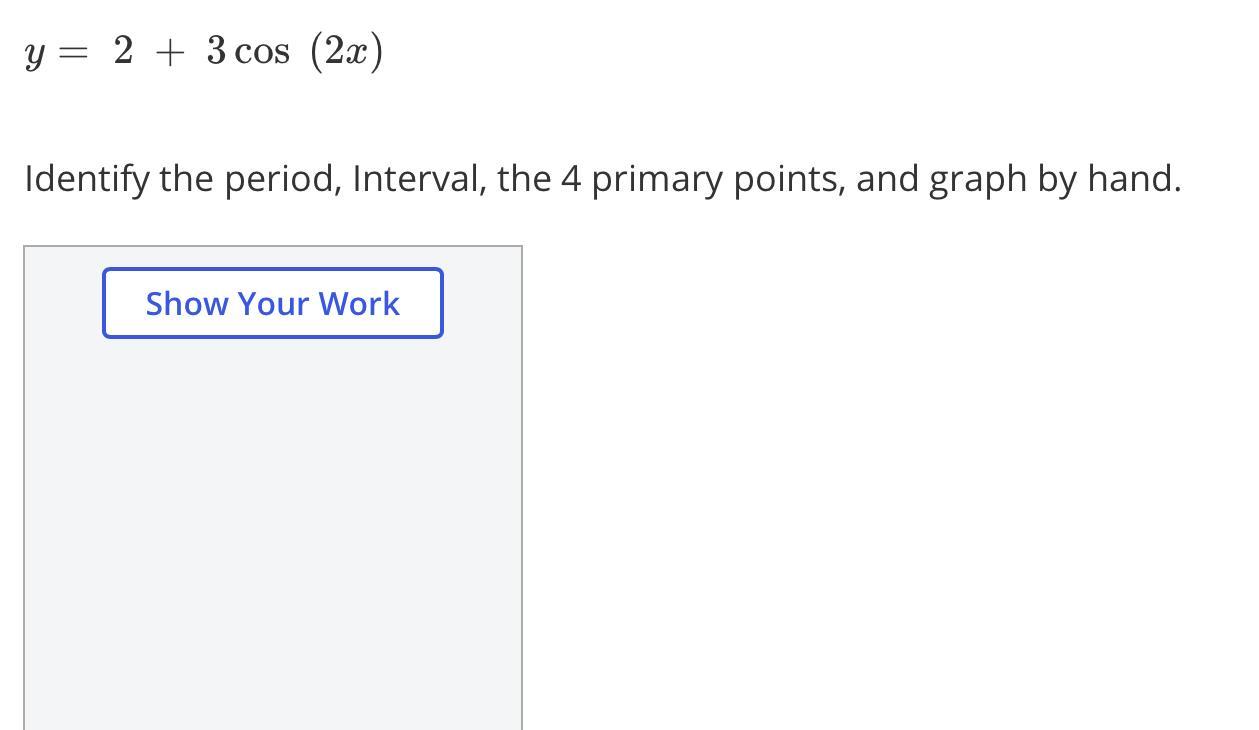The height and width of the screenshot is (730, 1259).
Task: Click the constant 2 after the equals sign
Action: coord(123,50)
